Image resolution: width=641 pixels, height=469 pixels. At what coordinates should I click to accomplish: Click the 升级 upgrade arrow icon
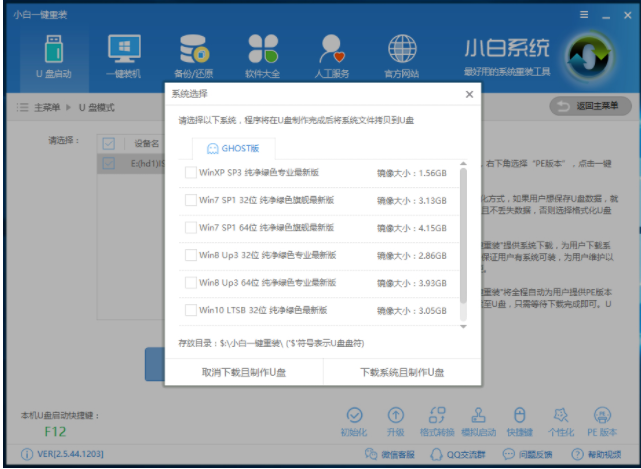coord(396,415)
